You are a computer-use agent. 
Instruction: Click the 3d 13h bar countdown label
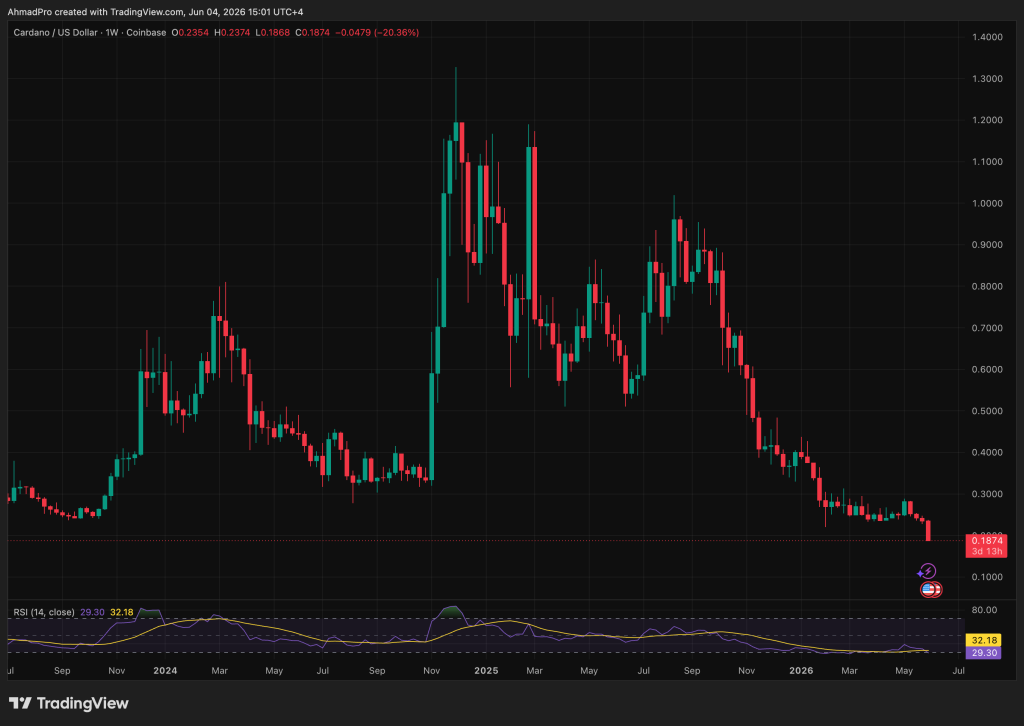[986, 551]
